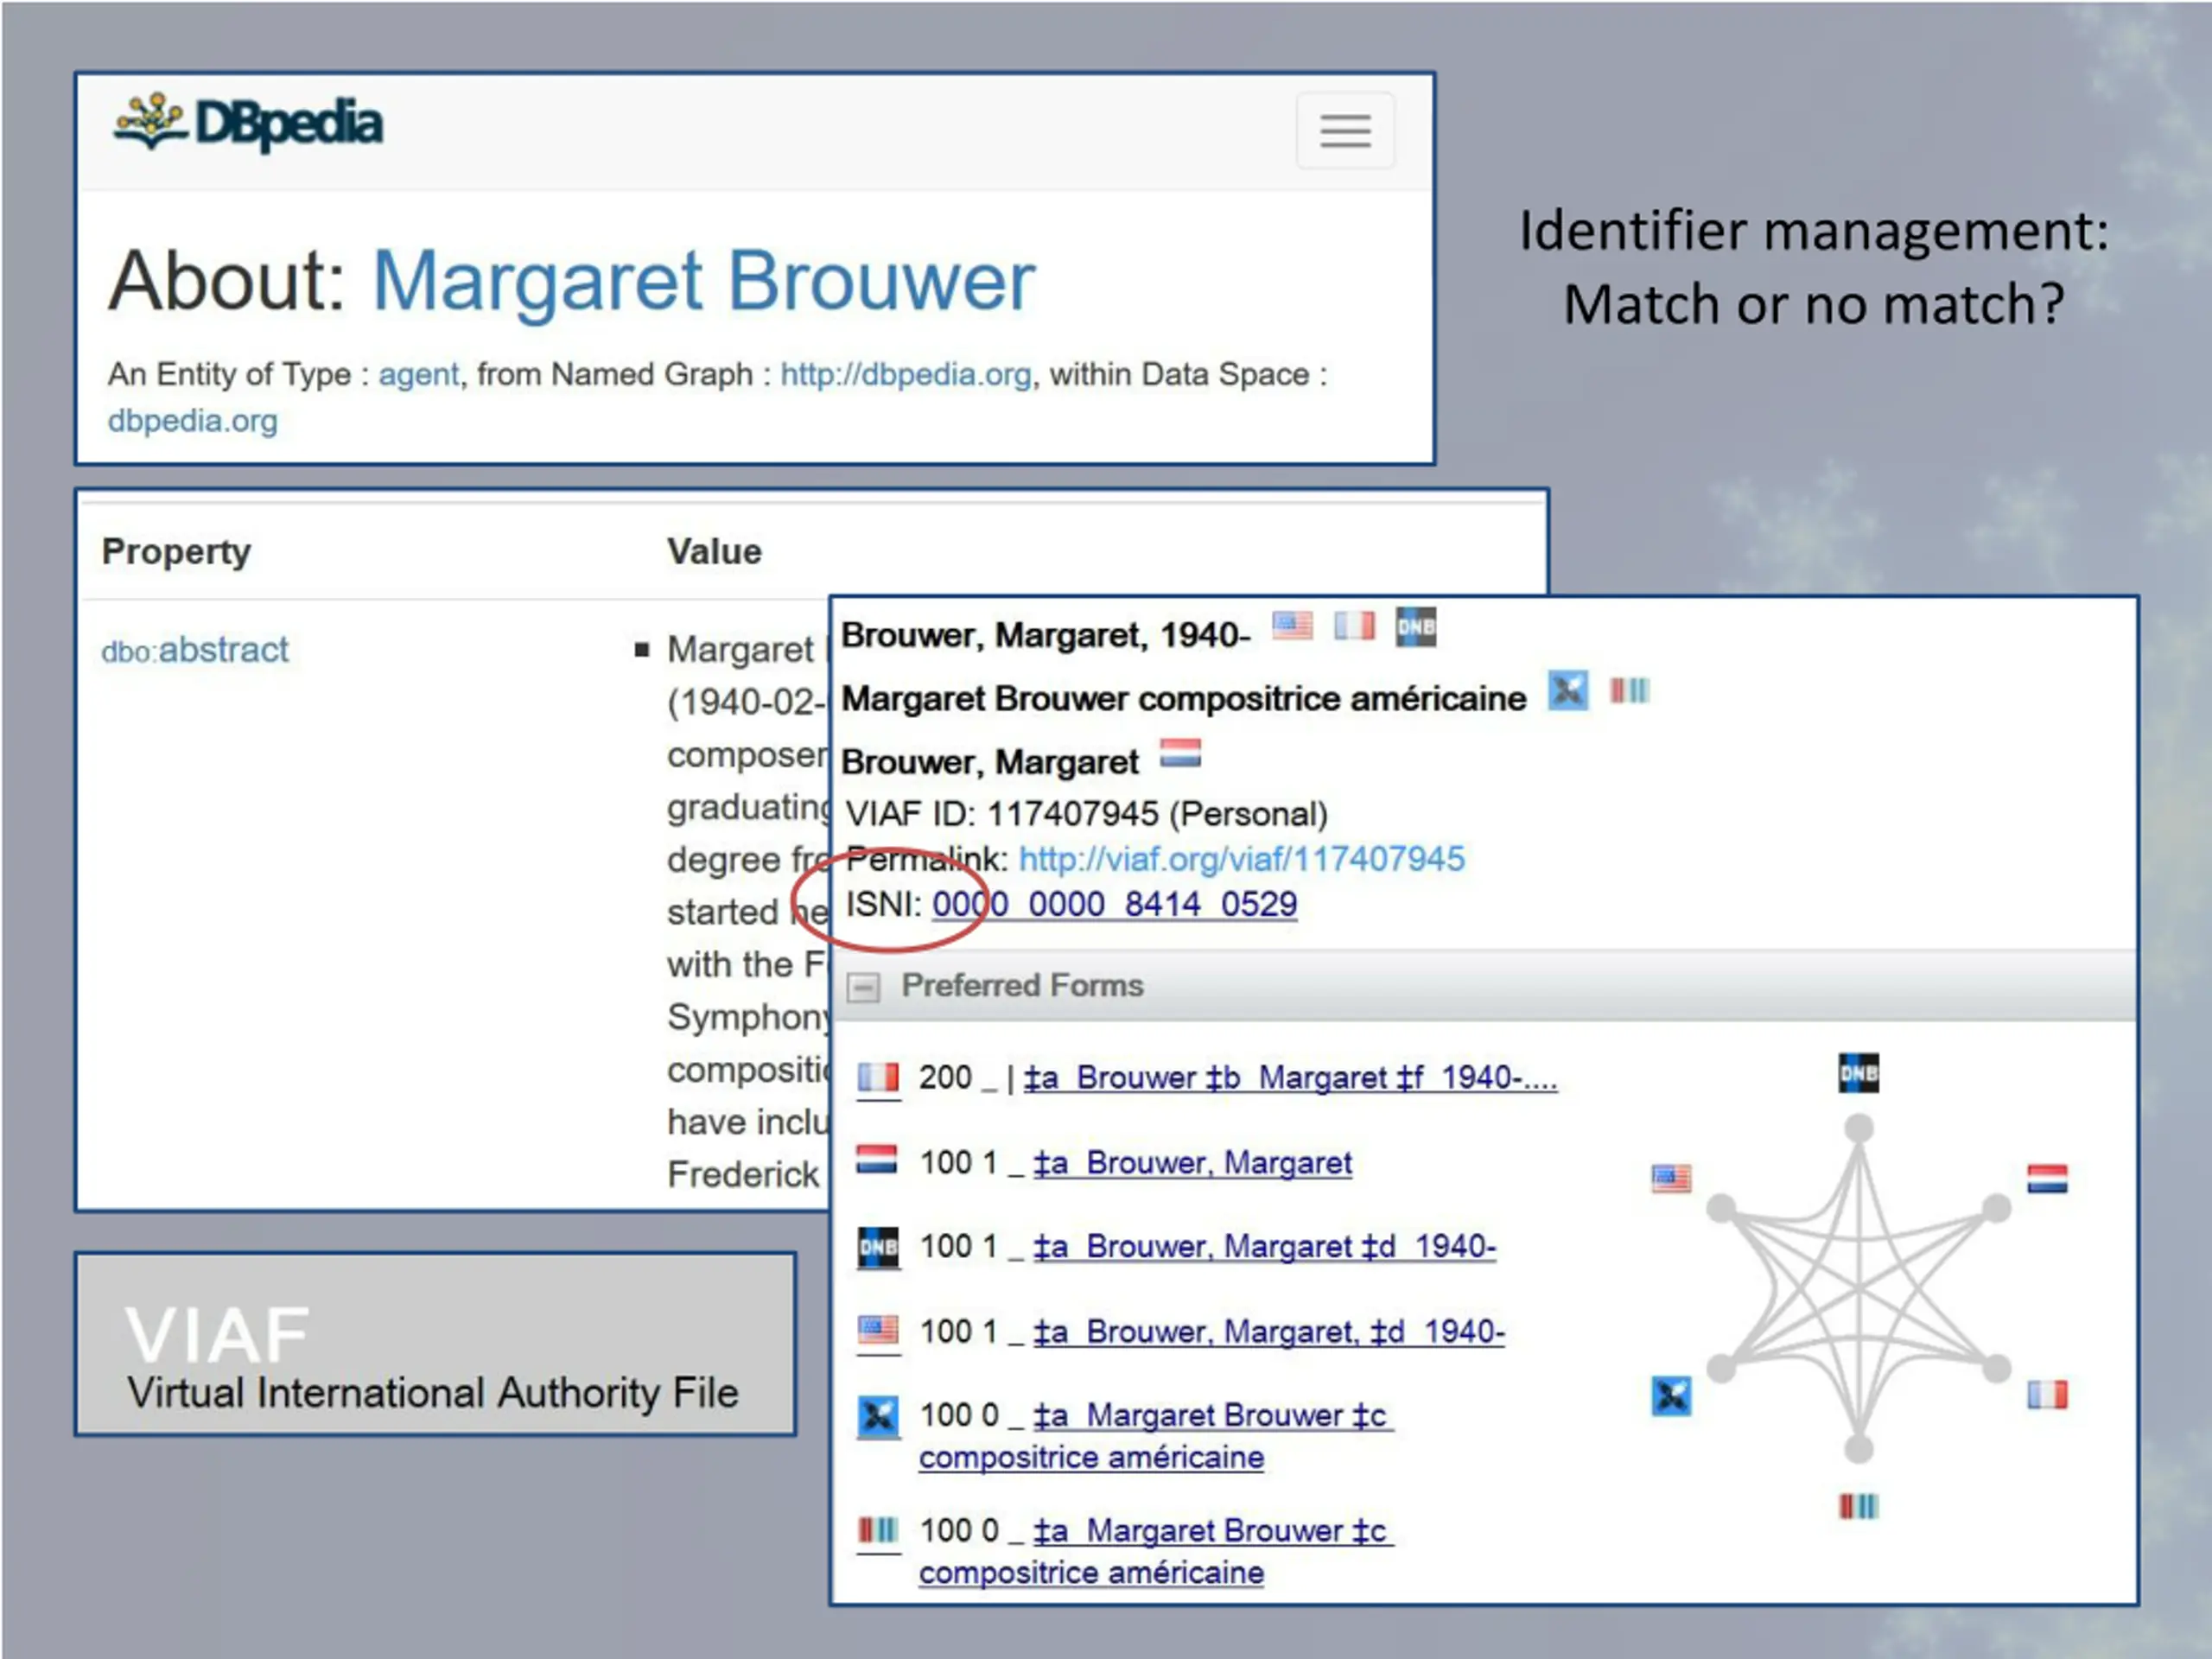Open the dbpedia.org data space link
The height and width of the screenshot is (1659, 2212).
(x=192, y=421)
